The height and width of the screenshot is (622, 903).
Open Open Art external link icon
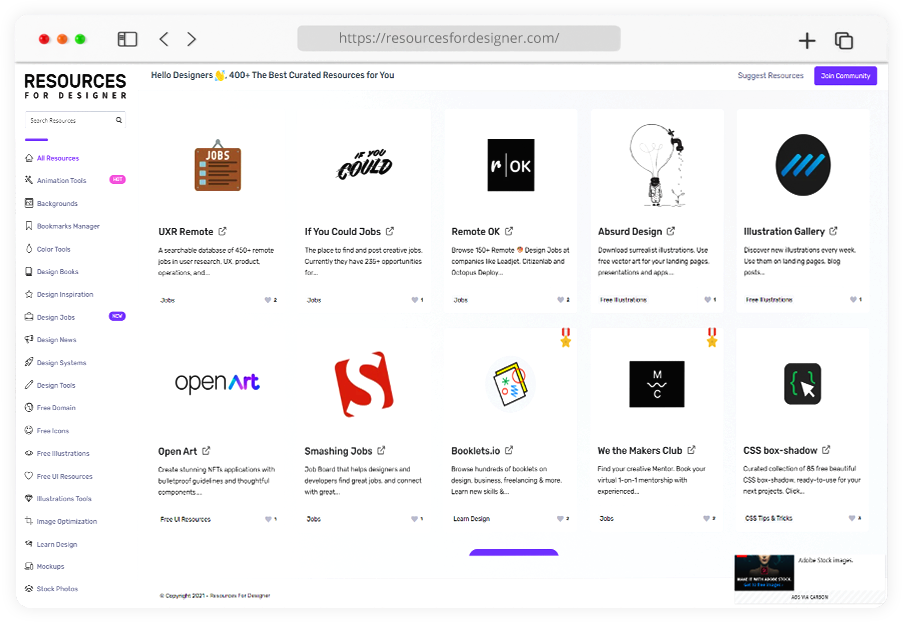point(206,450)
